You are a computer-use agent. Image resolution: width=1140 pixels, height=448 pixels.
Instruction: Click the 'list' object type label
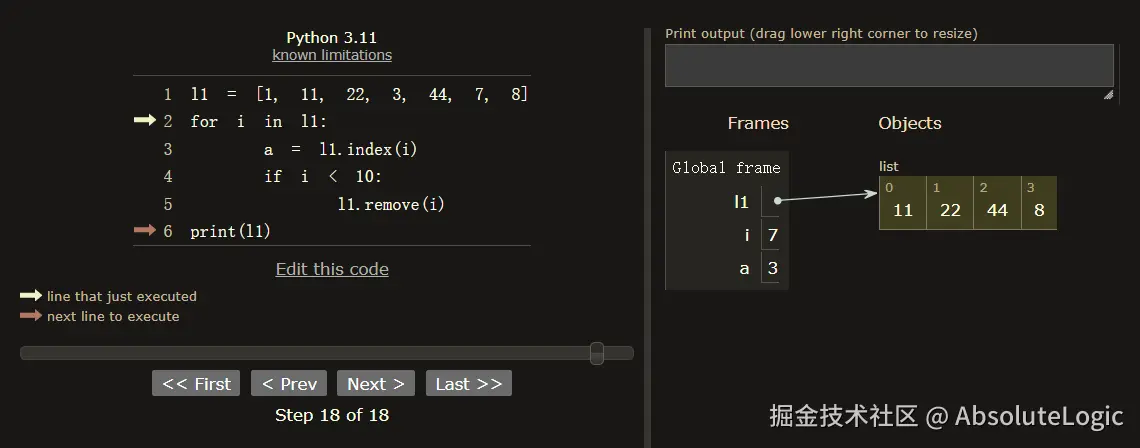tap(888, 167)
